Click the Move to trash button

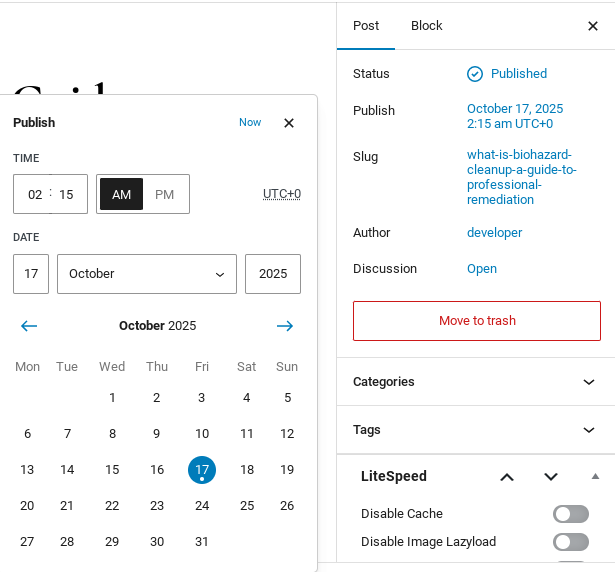pyautogui.click(x=477, y=321)
